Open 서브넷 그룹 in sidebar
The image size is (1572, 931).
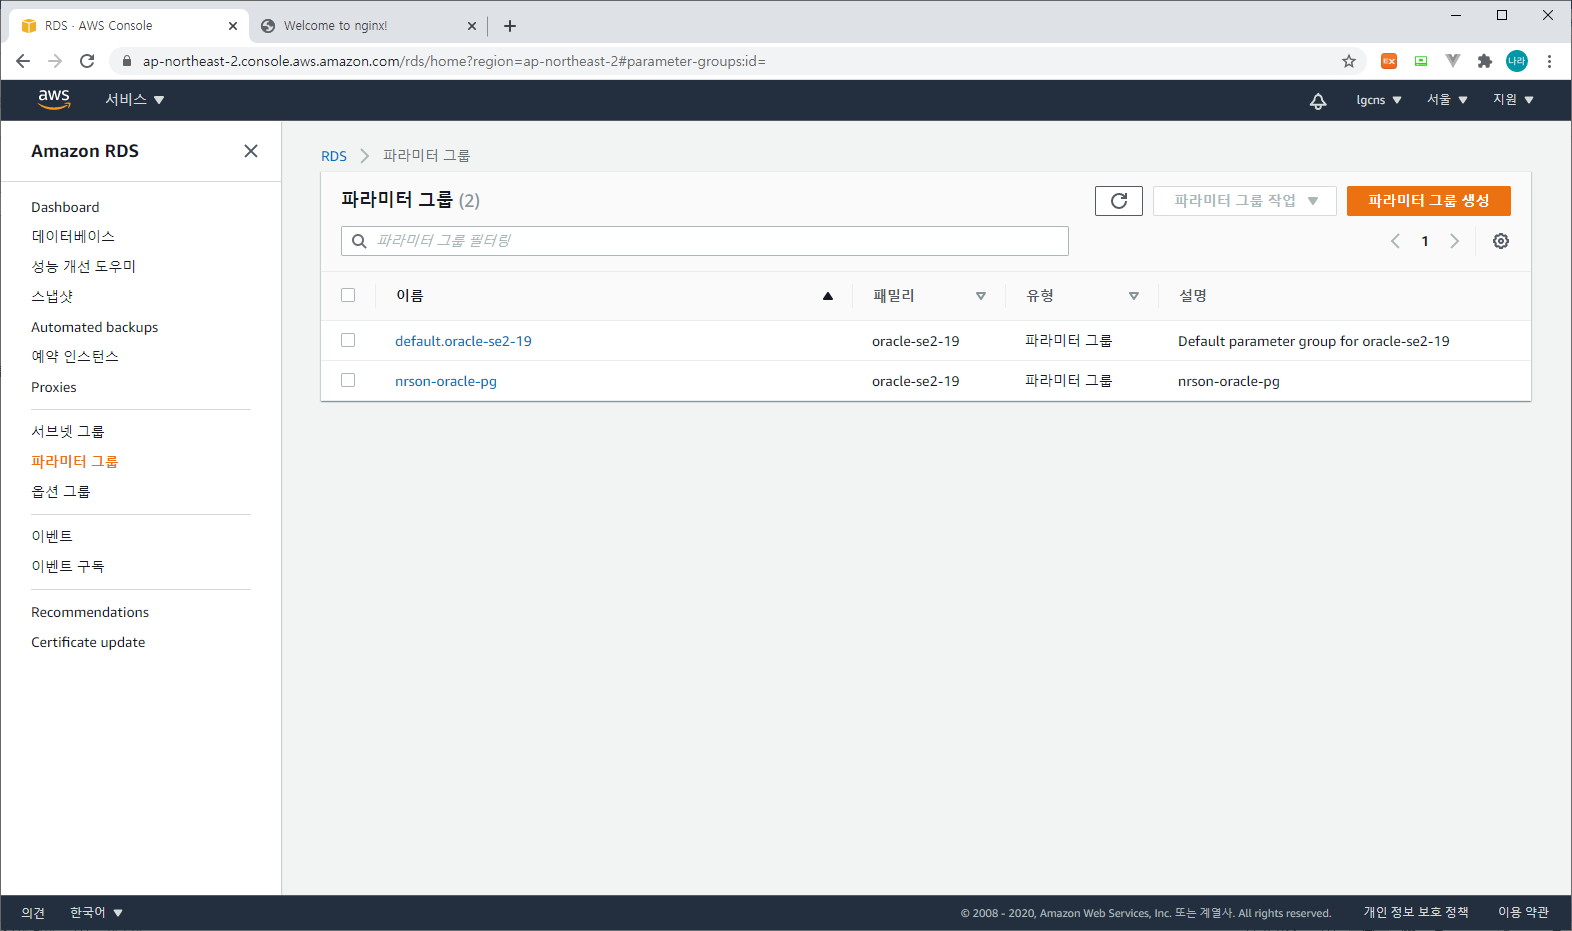pyautogui.click(x=68, y=431)
